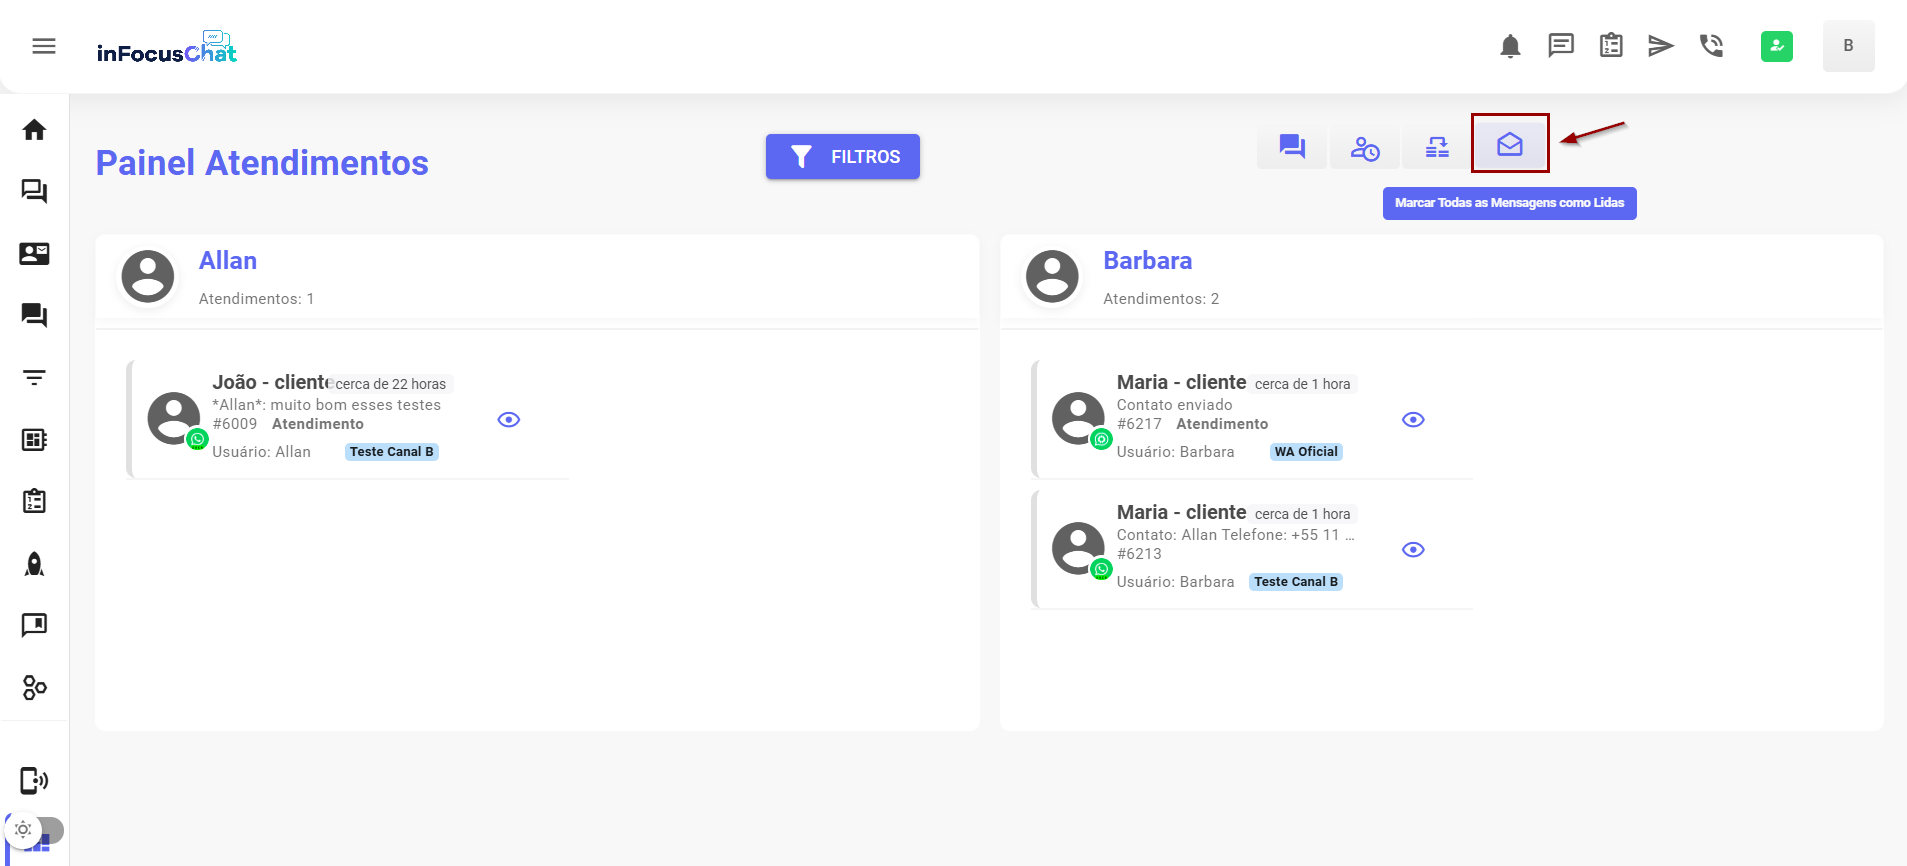Open the kanban board icon in sidebar
The width and height of the screenshot is (1907, 866).
[34, 440]
